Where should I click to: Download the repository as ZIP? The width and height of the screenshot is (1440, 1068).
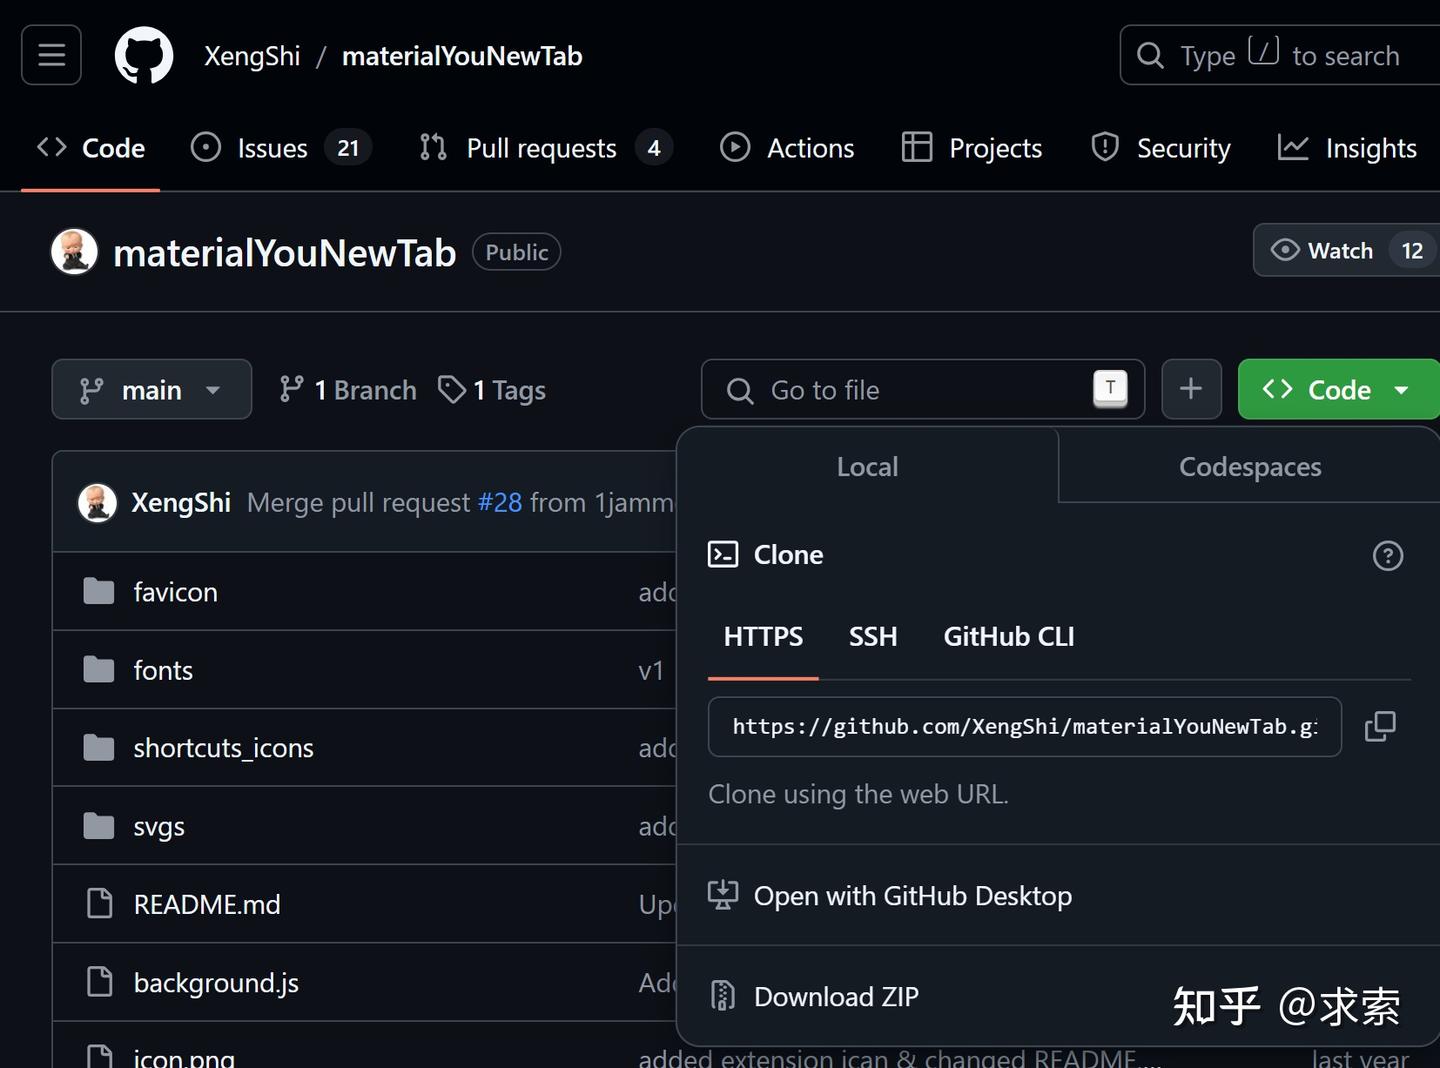pos(836,996)
